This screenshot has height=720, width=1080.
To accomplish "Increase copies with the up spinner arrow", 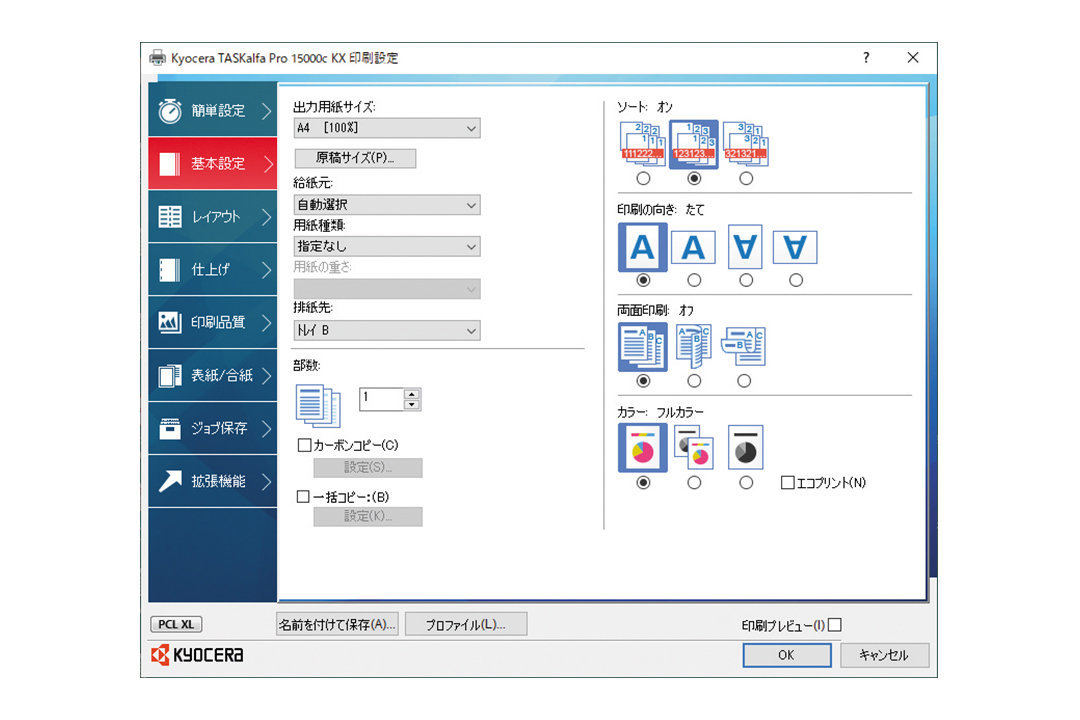I will point(412,395).
